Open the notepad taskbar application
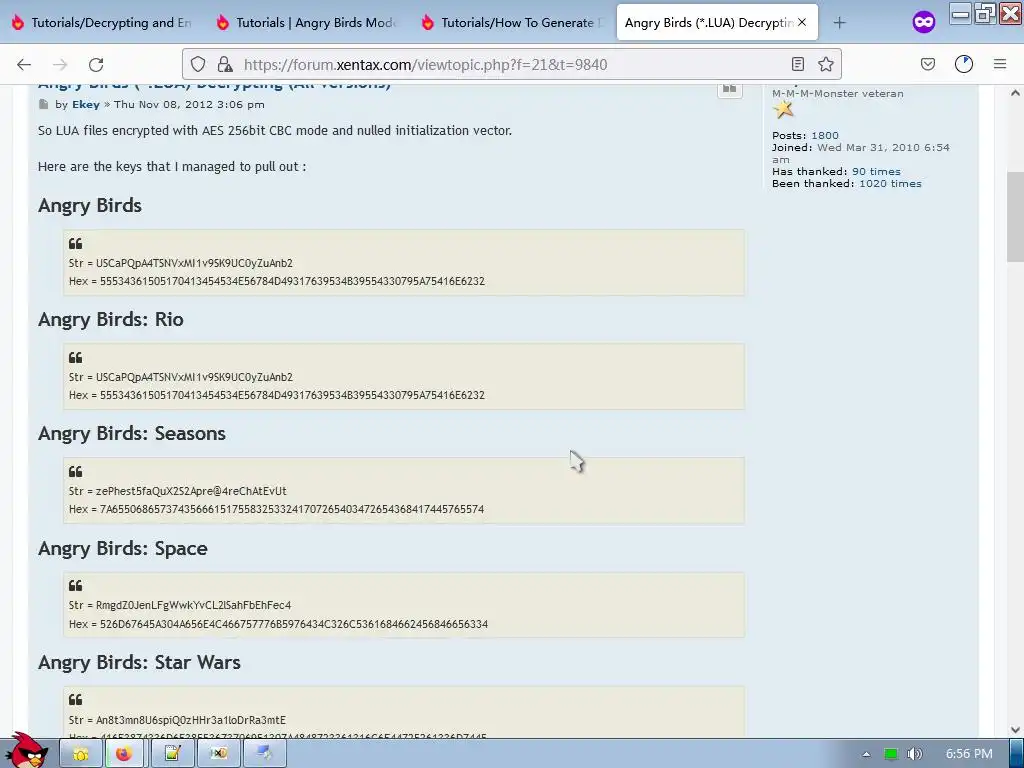The width and height of the screenshot is (1024, 768). (x=172, y=754)
